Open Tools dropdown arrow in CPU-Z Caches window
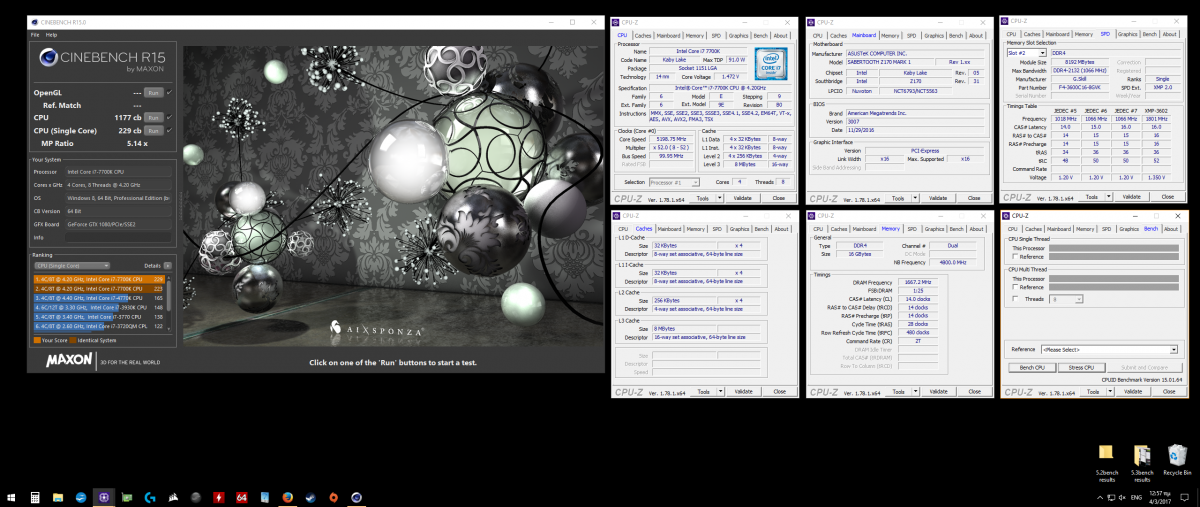1200x507 pixels. 721,392
